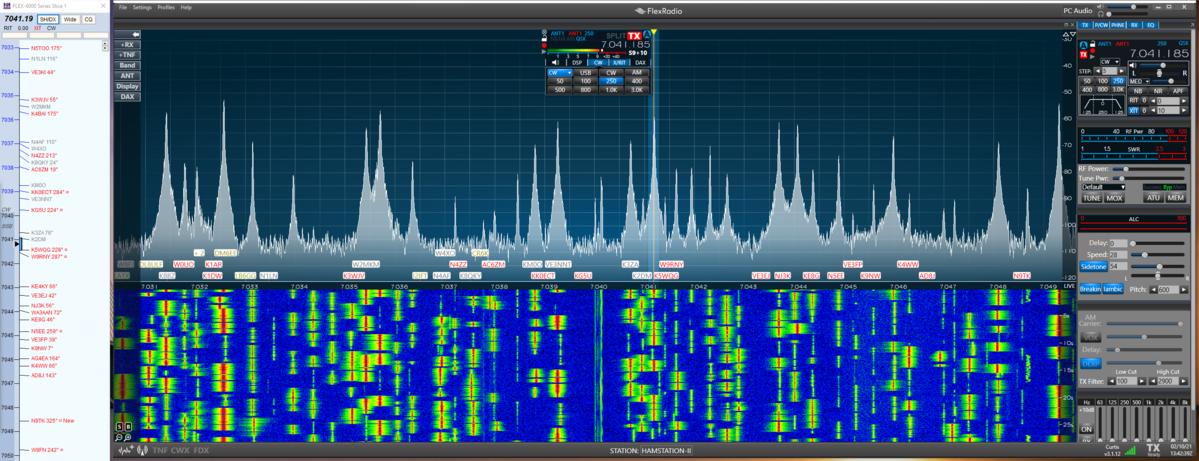Click the speaker mute icon in slice flag
The image size is (1199, 461).
(556, 63)
